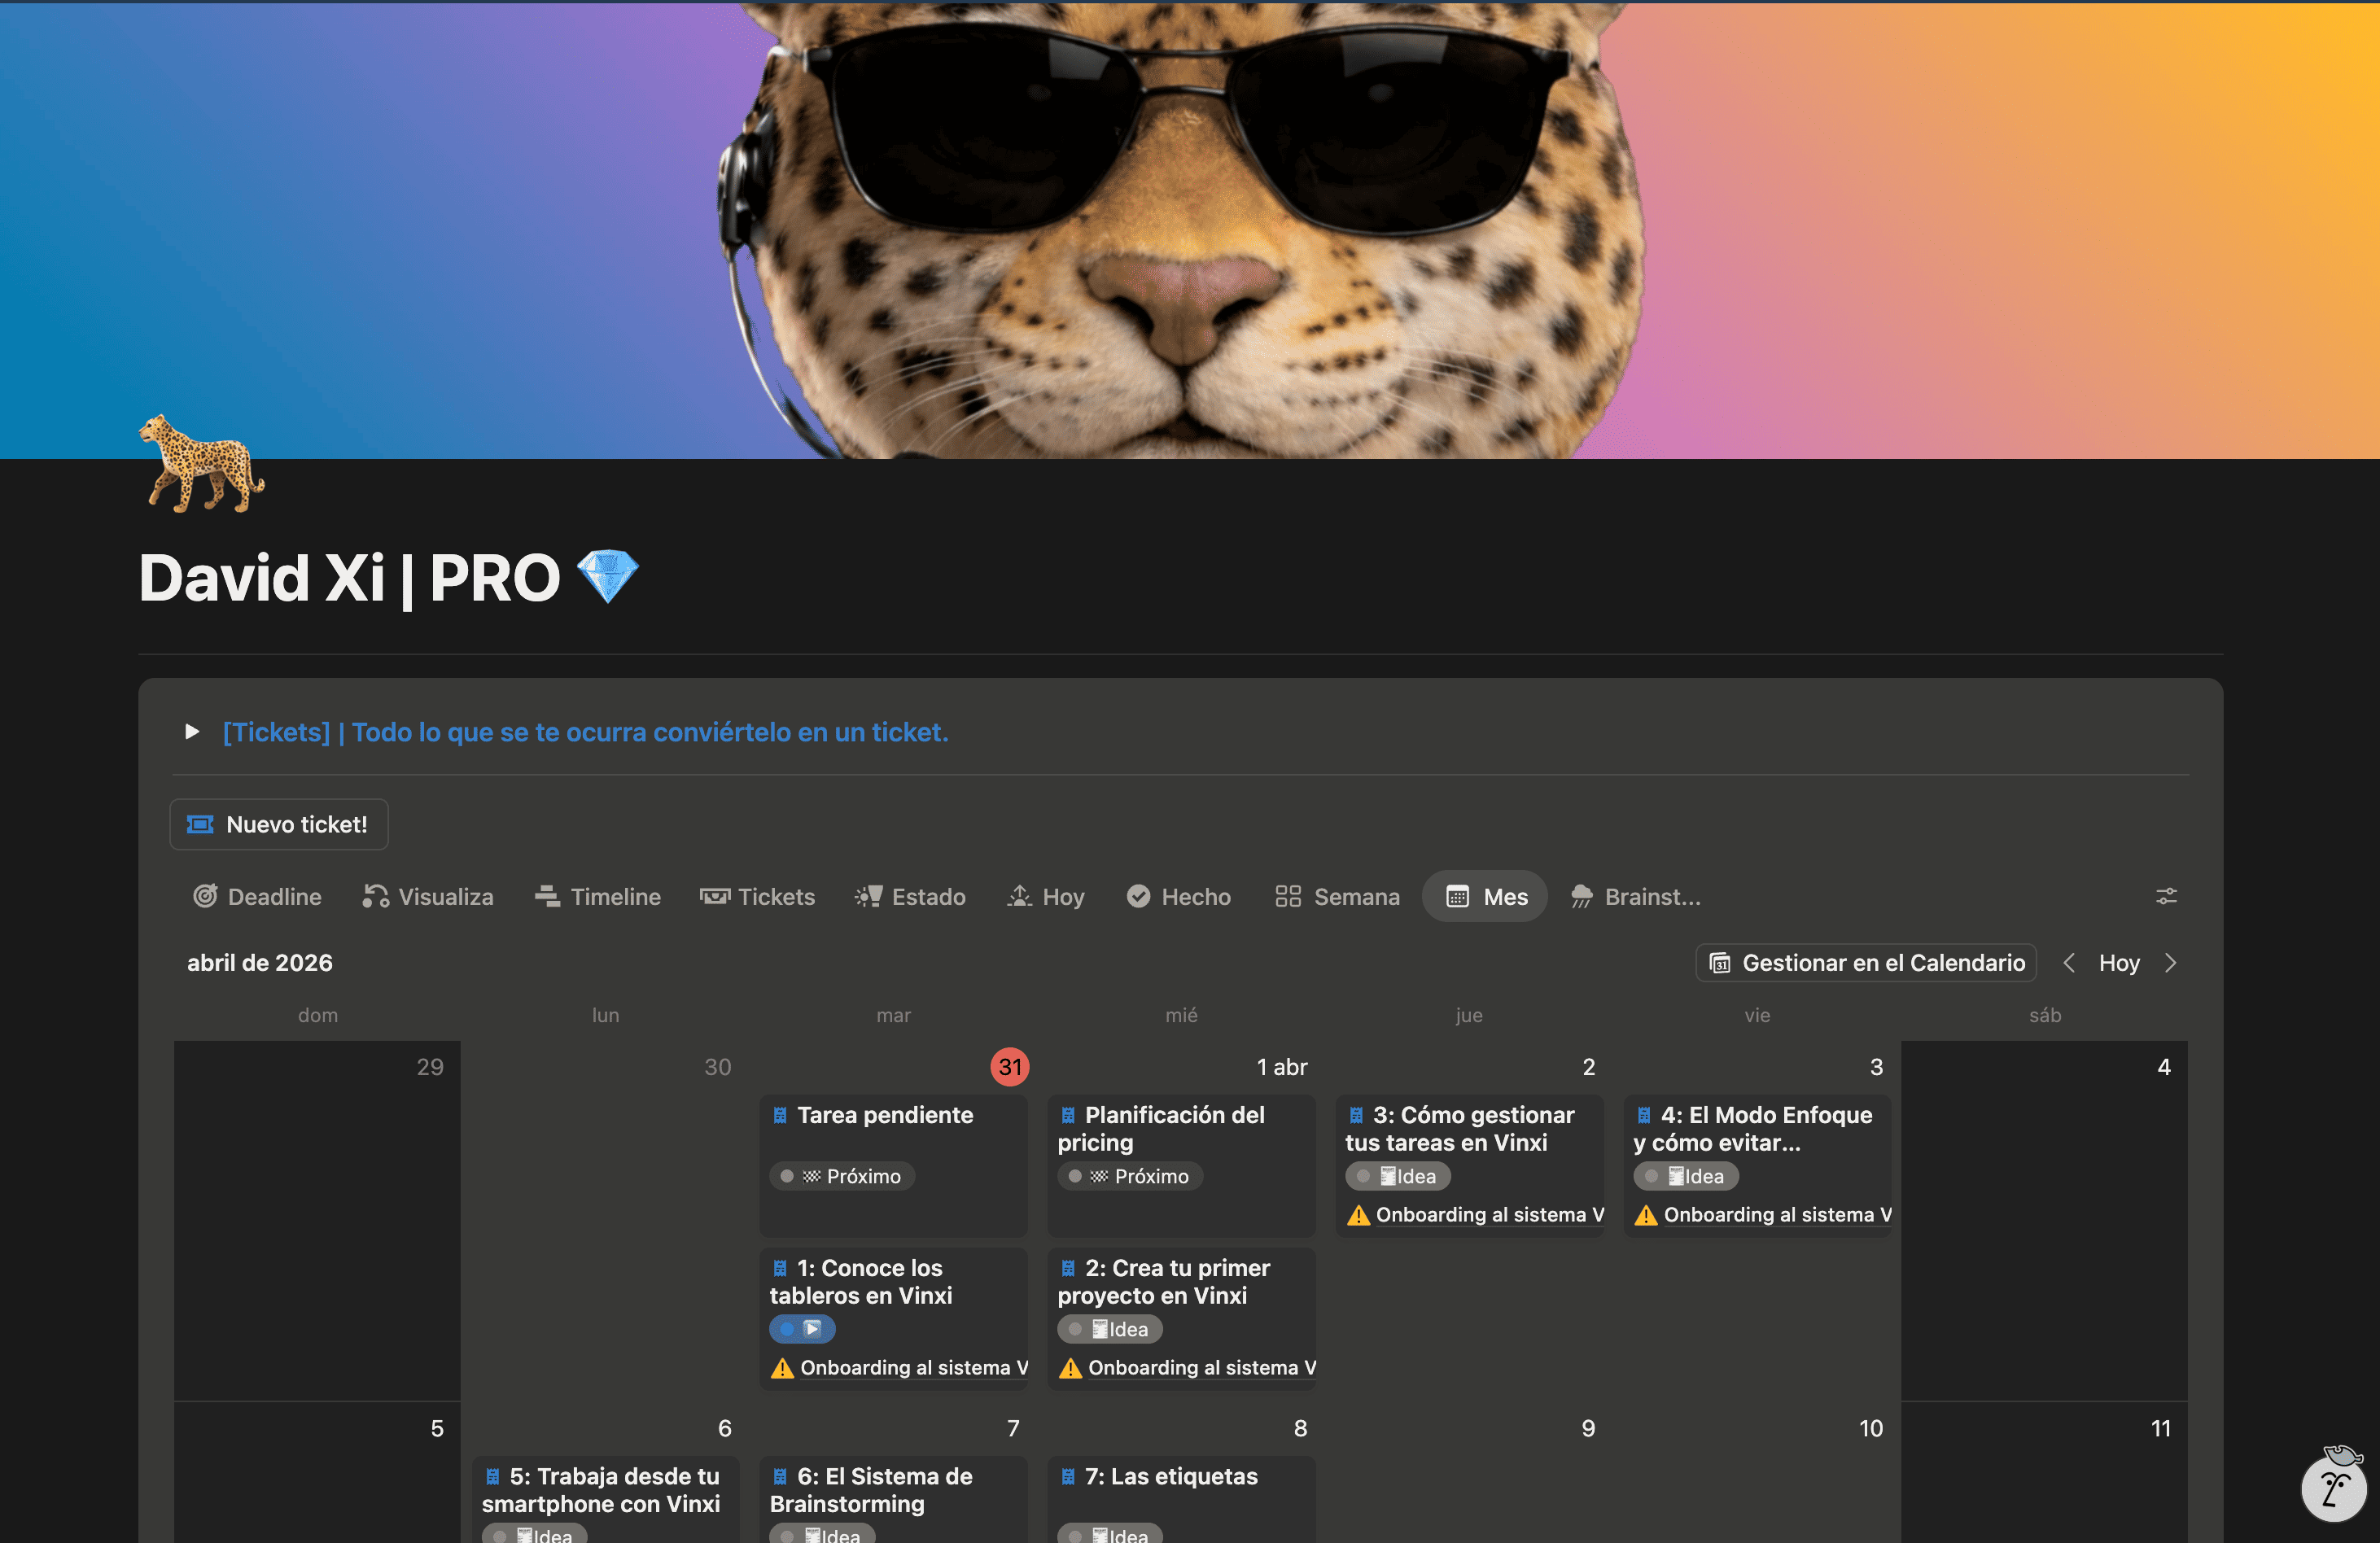Open the Timeline view tab
Image resolution: width=2380 pixels, height=1543 pixels.
(598, 896)
